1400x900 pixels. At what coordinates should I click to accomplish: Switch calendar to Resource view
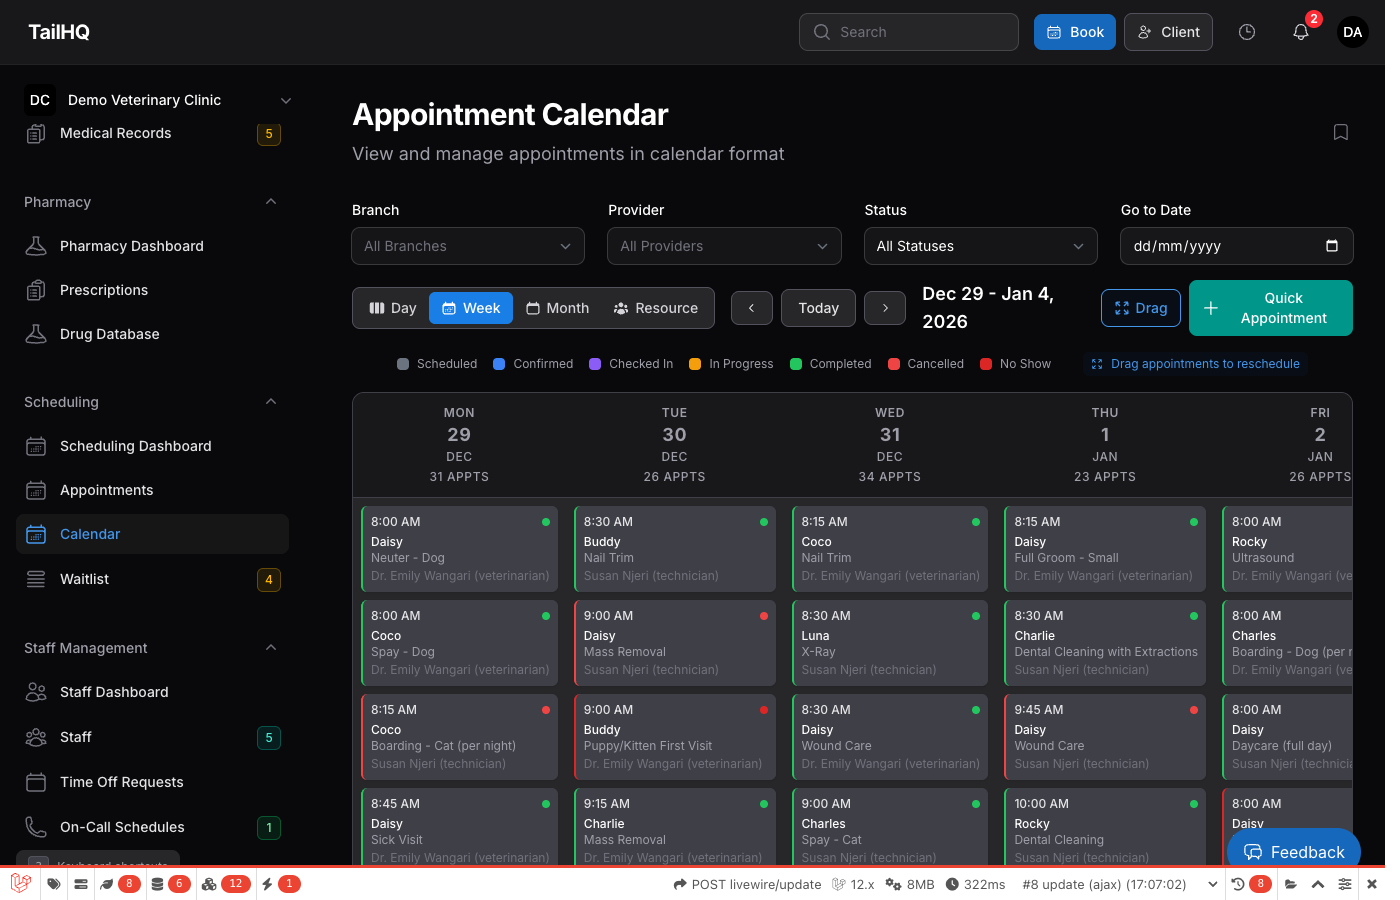click(656, 308)
